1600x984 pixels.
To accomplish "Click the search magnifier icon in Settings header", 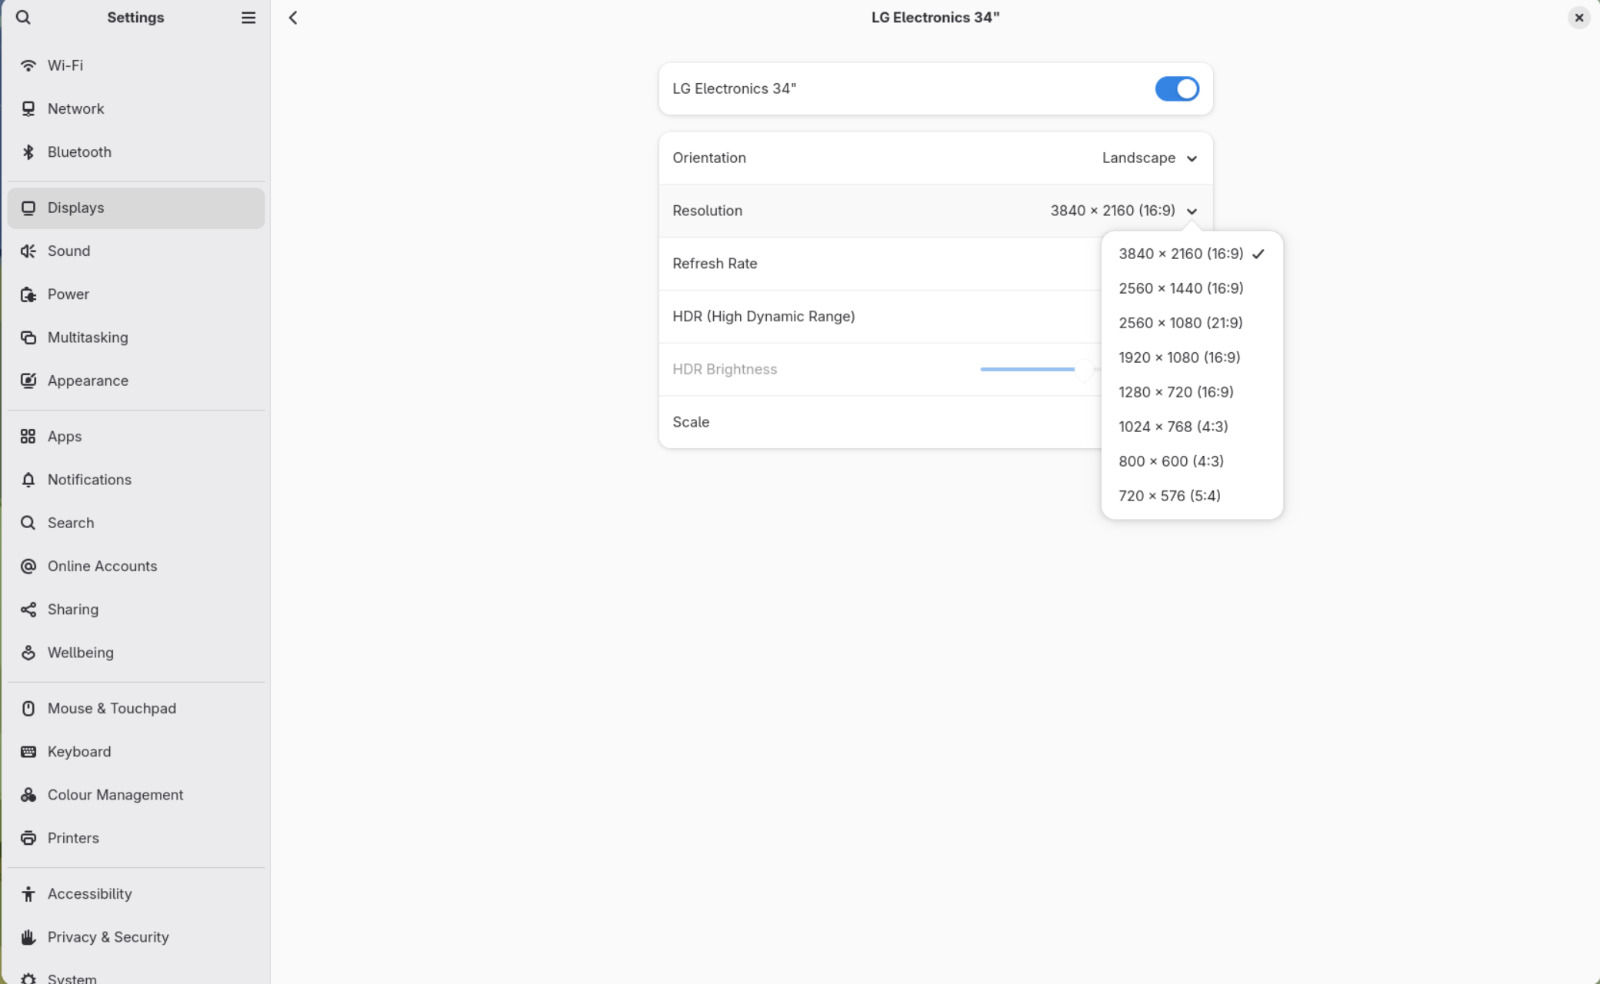I will pyautogui.click(x=23, y=17).
